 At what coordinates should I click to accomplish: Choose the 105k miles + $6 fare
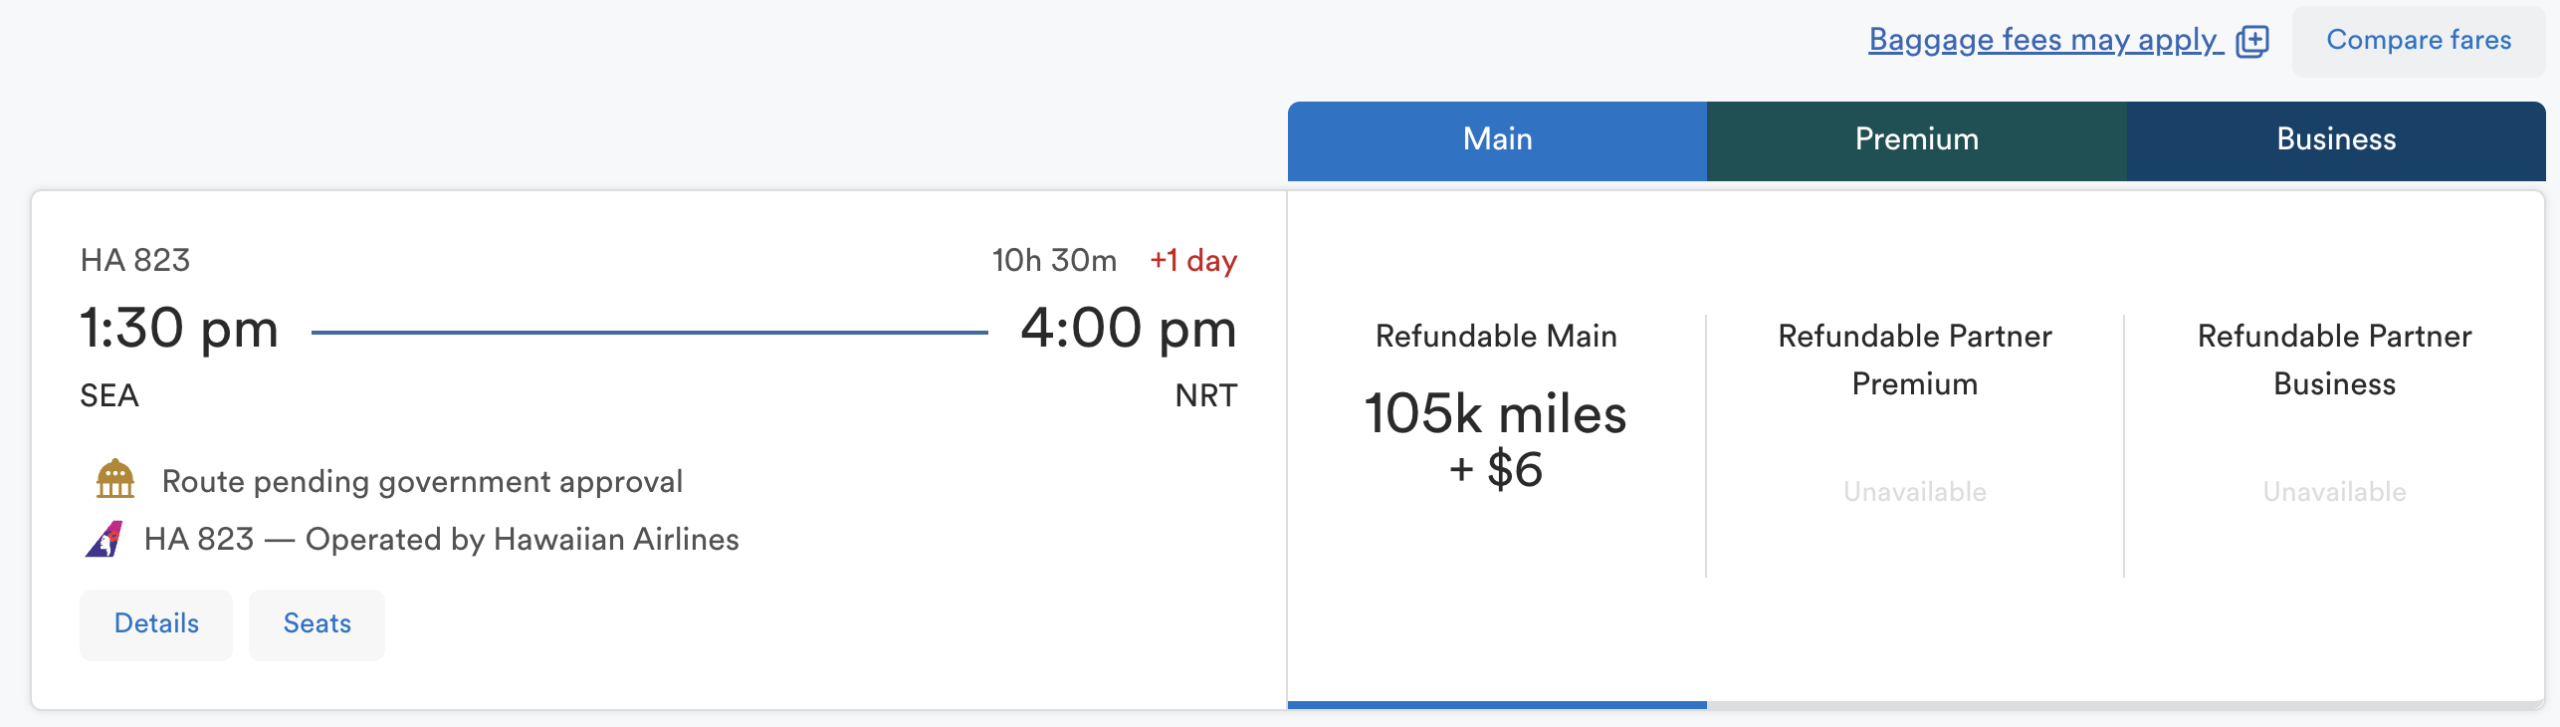pos(1496,438)
